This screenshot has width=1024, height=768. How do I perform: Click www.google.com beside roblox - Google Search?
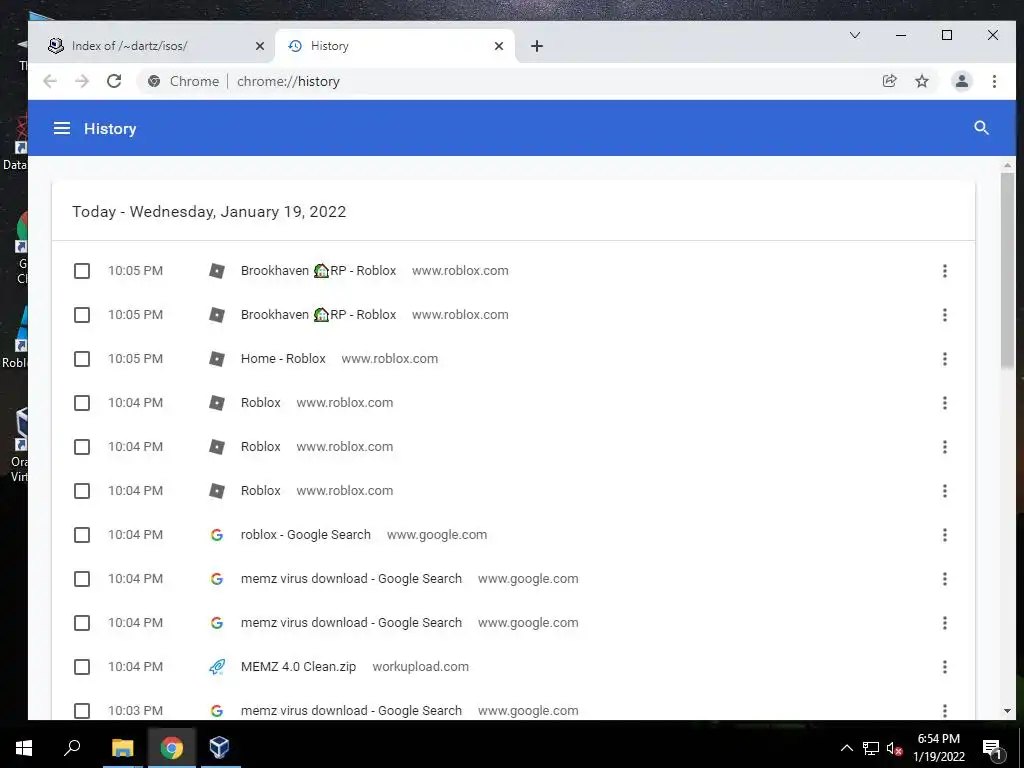(x=437, y=535)
